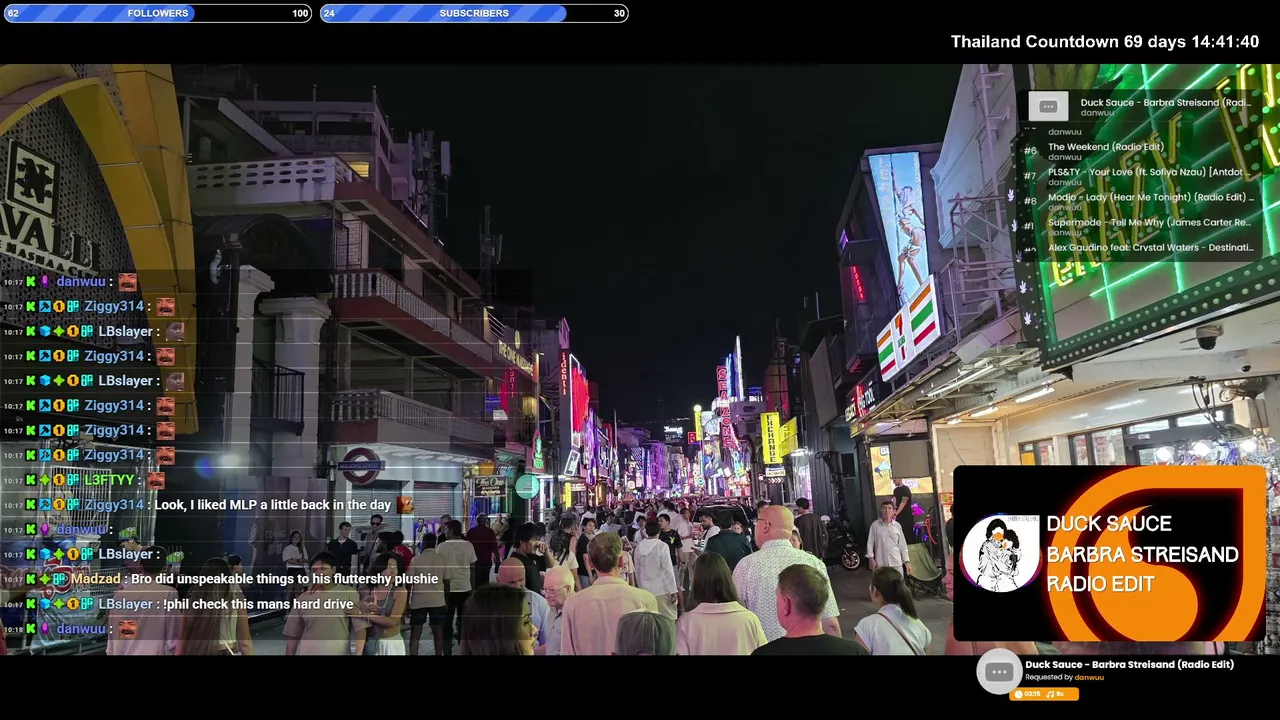Viewport: 1280px width, 720px height.
Task: Click the clock duration badge 03:15
Action: pos(1027,694)
